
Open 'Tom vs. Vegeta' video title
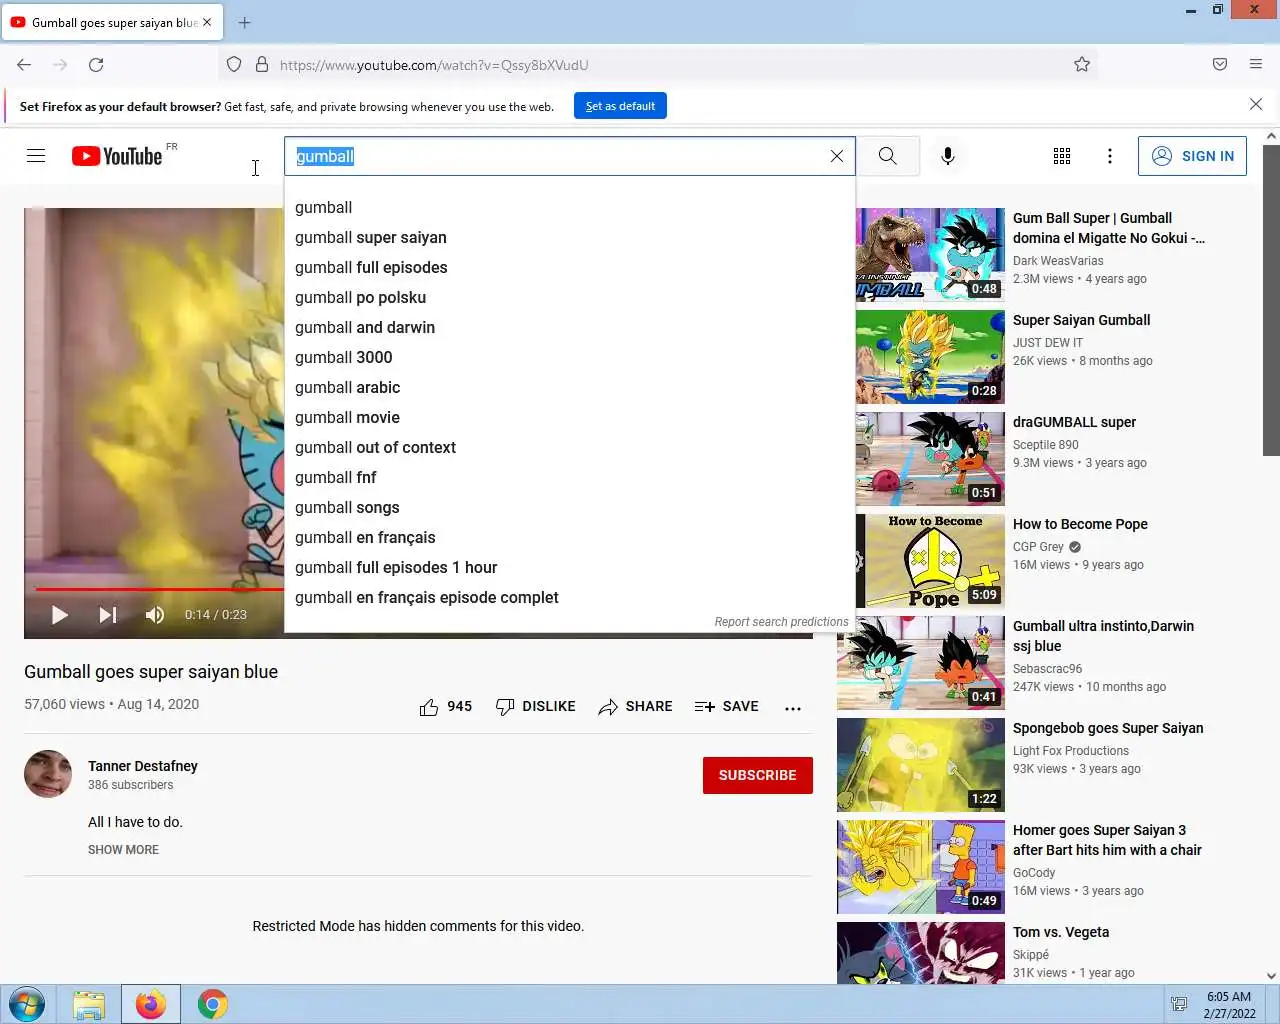click(1061, 932)
